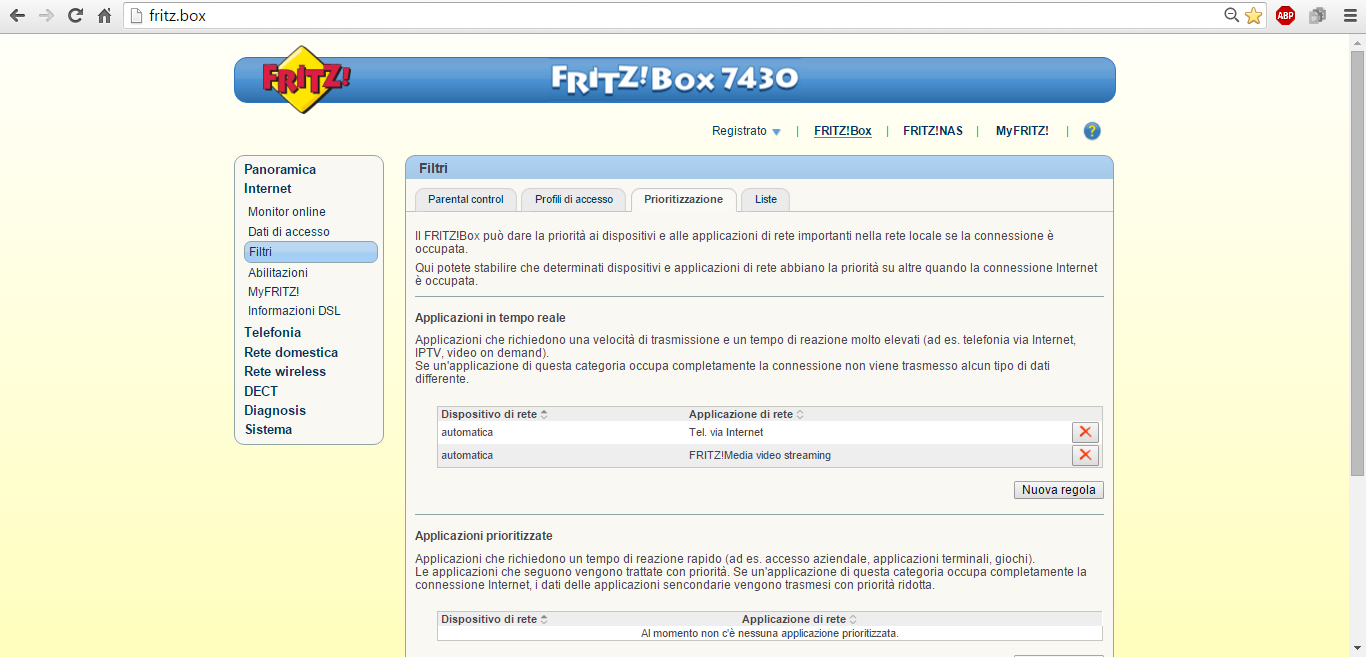Expand Rete domestica in the sidebar
The width and height of the screenshot is (1366, 657).
[290, 352]
